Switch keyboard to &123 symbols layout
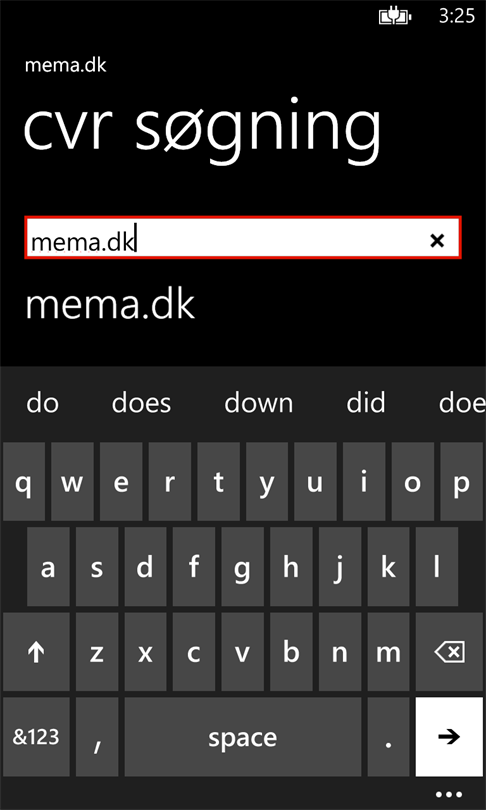The image size is (486, 810). (x=36, y=736)
